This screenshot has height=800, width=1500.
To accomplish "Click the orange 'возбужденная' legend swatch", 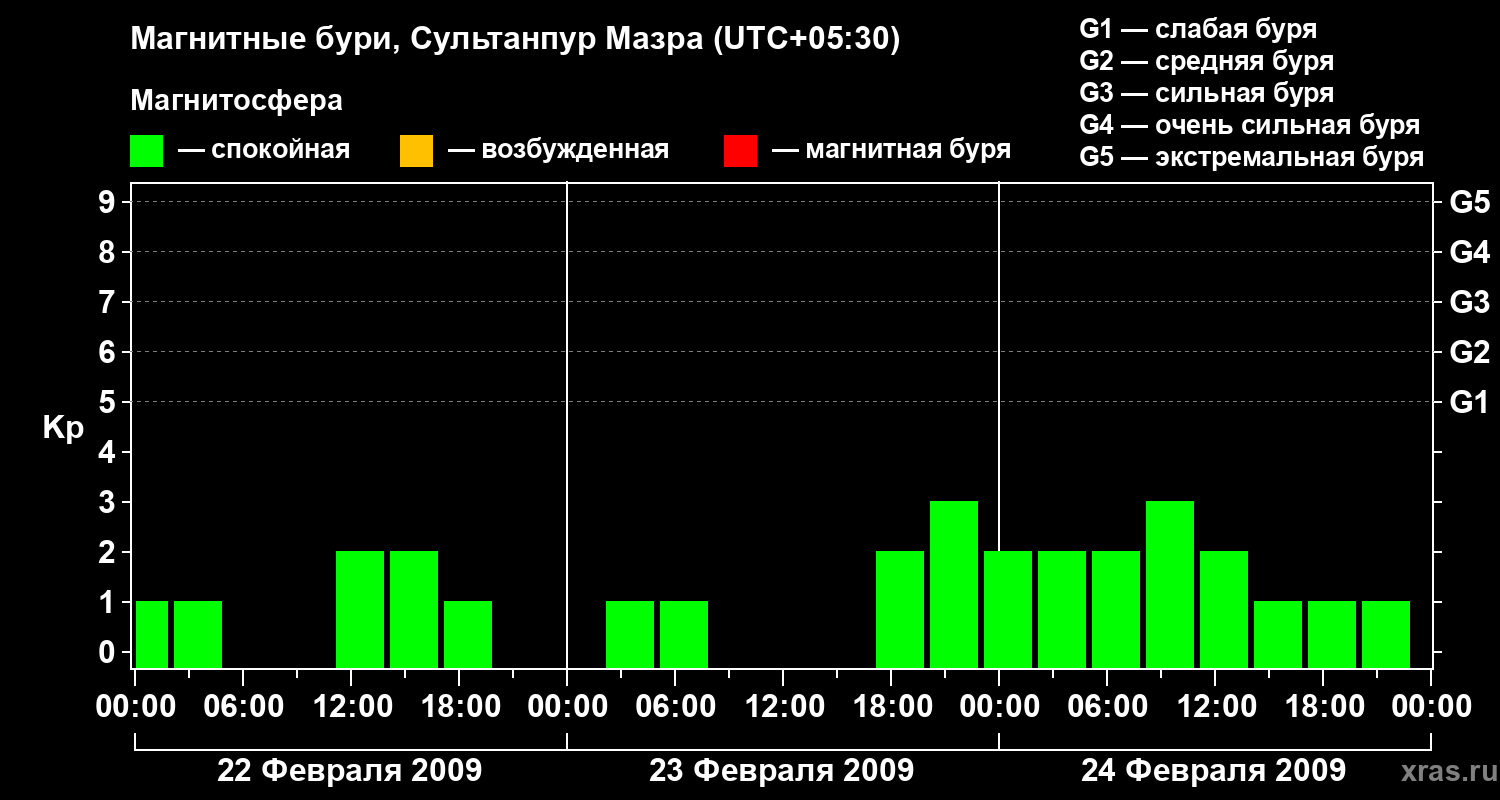I will pyautogui.click(x=416, y=151).
